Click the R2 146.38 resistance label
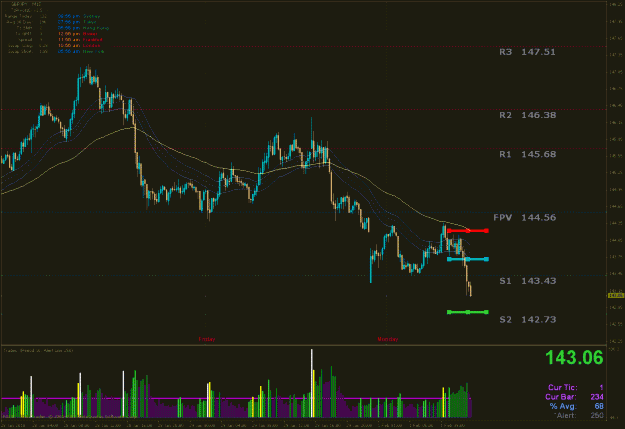The height and width of the screenshot is (429, 625). (x=527, y=115)
